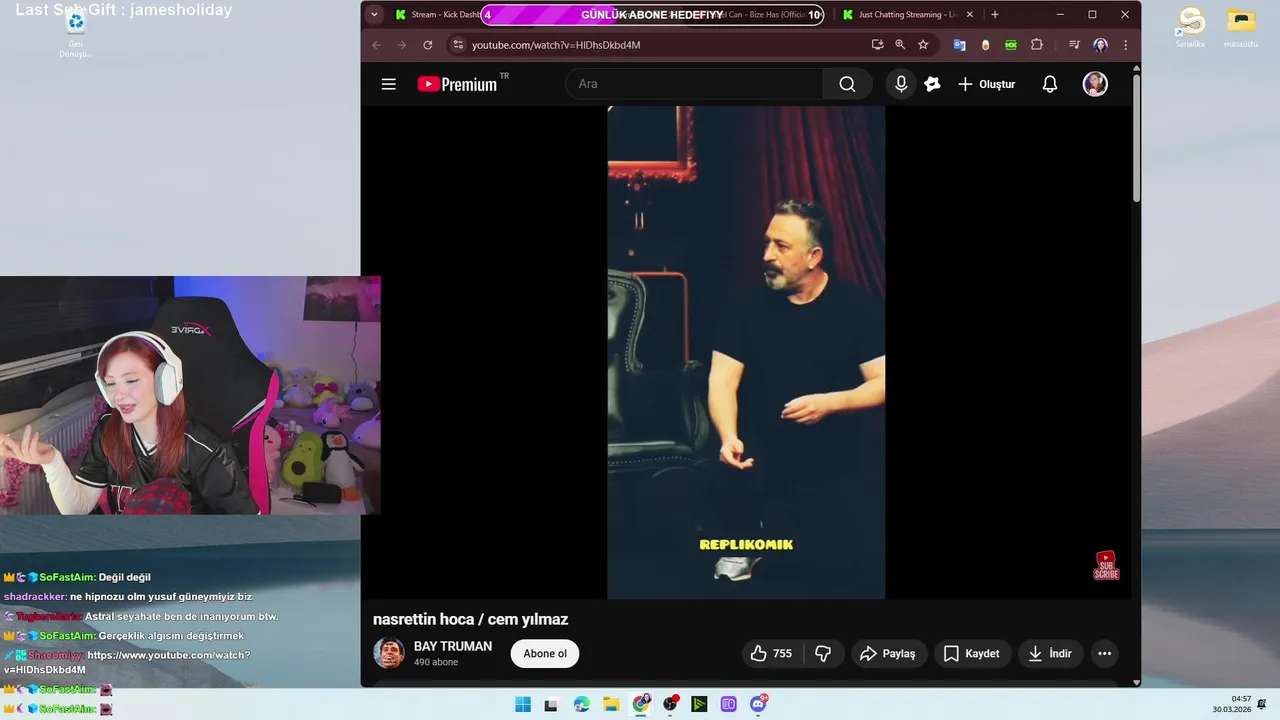Click the video title 'nasrettin hoca / cem yılmaz'

coord(471,619)
